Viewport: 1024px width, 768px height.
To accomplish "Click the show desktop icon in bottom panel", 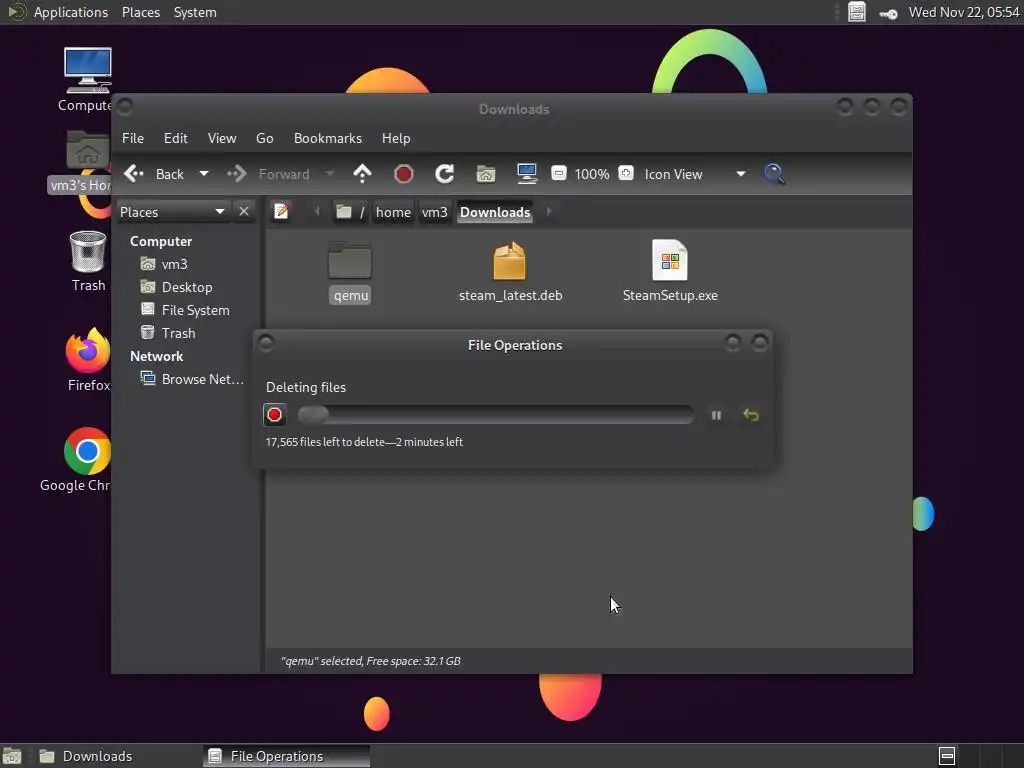I will (x=12, y=756).
